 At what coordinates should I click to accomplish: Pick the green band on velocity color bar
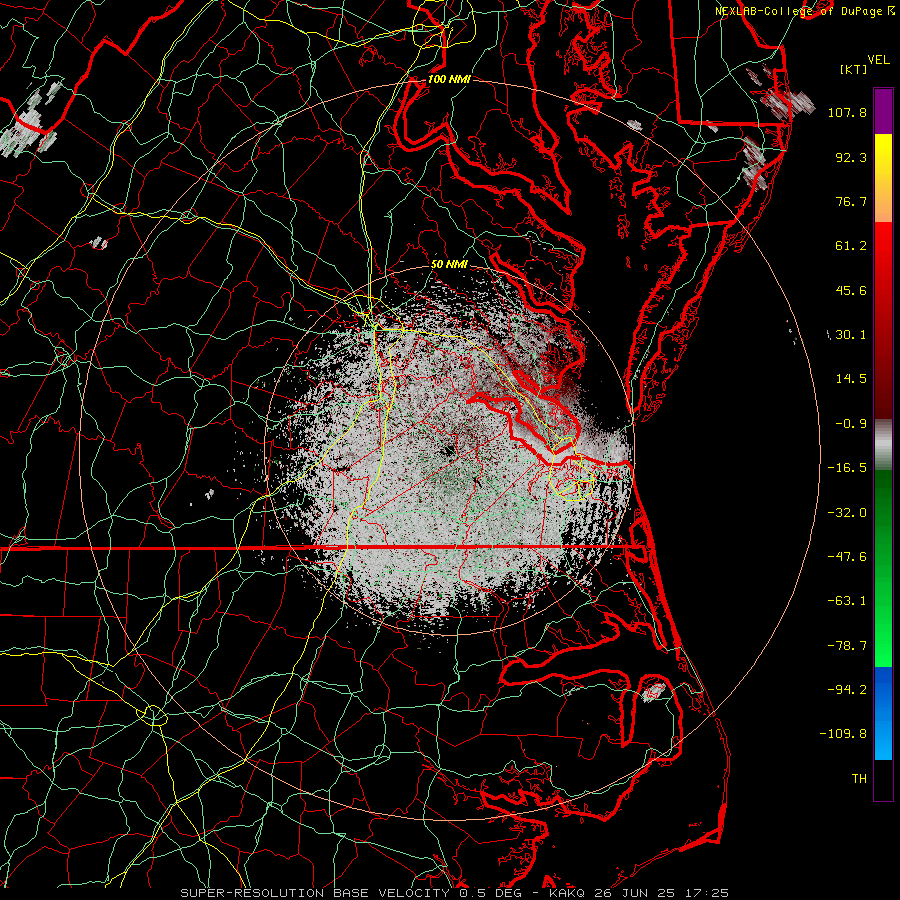tap(883, 568)
